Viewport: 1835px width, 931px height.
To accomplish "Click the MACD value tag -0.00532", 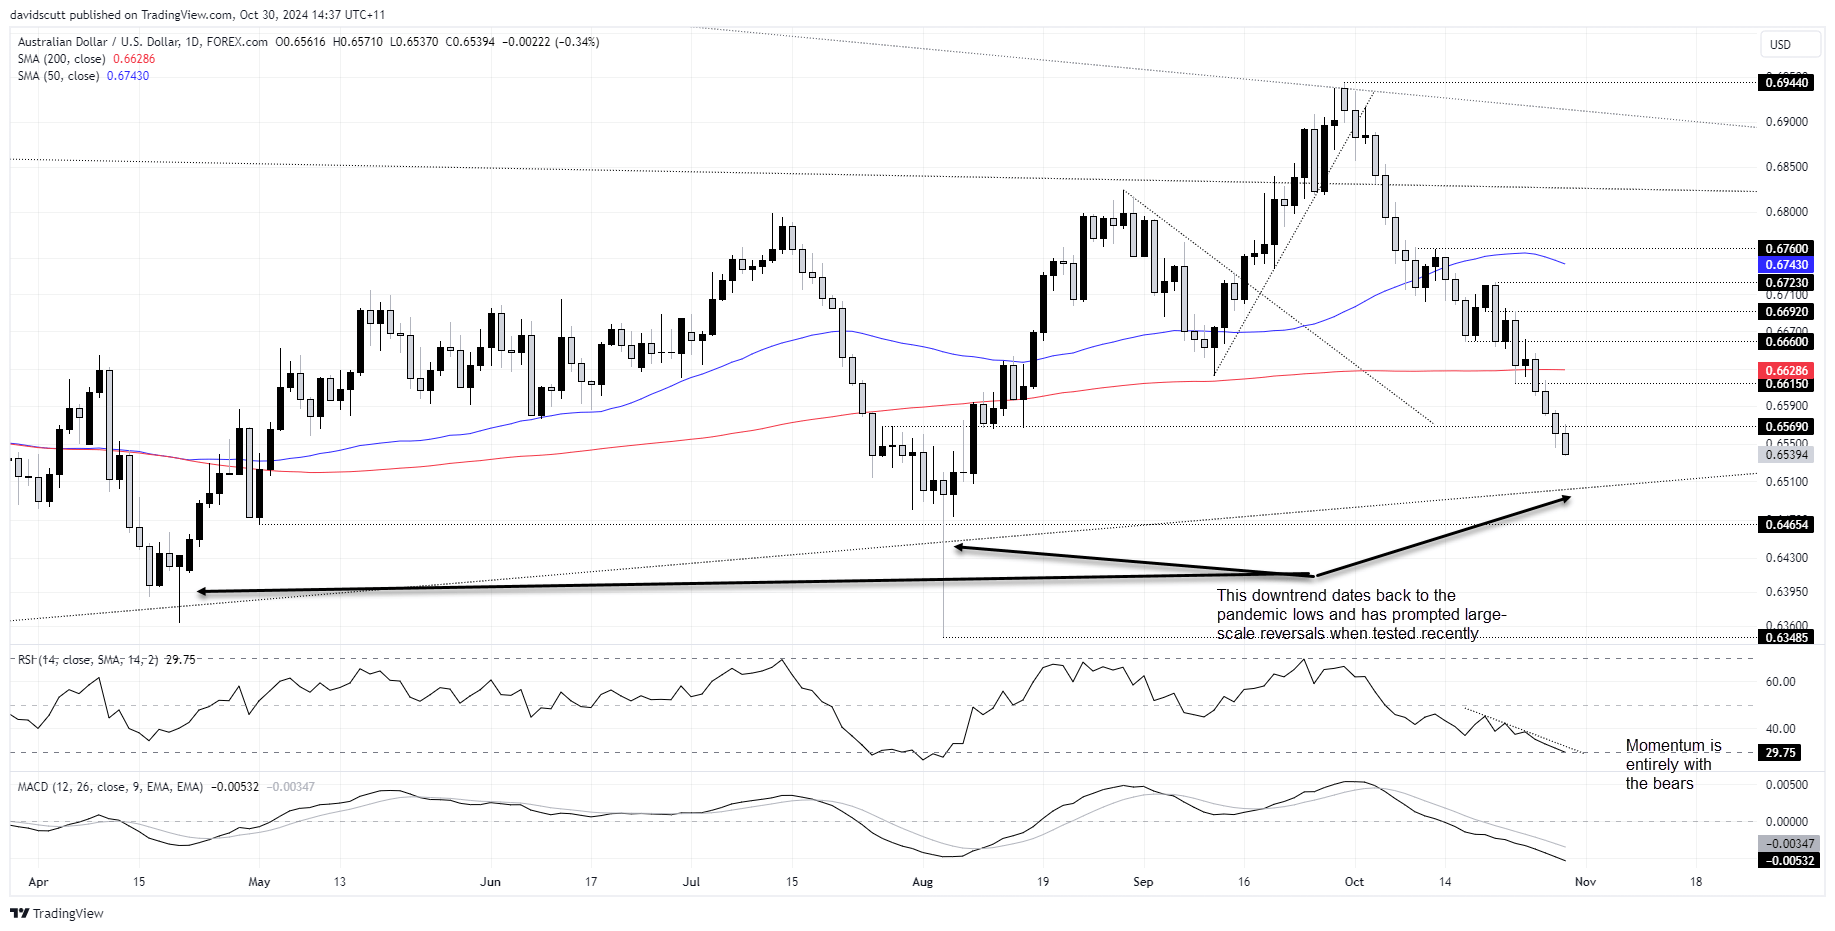I will coord(1788,861).
